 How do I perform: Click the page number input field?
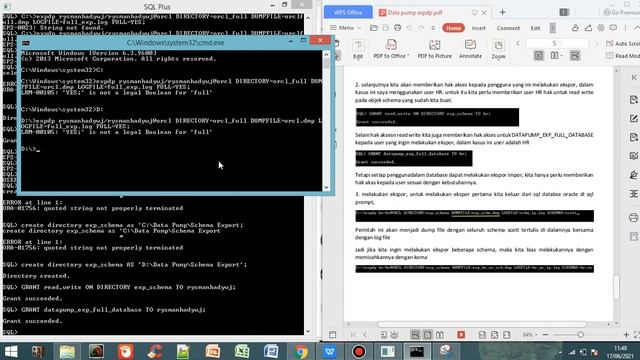[x=557, y=43]
